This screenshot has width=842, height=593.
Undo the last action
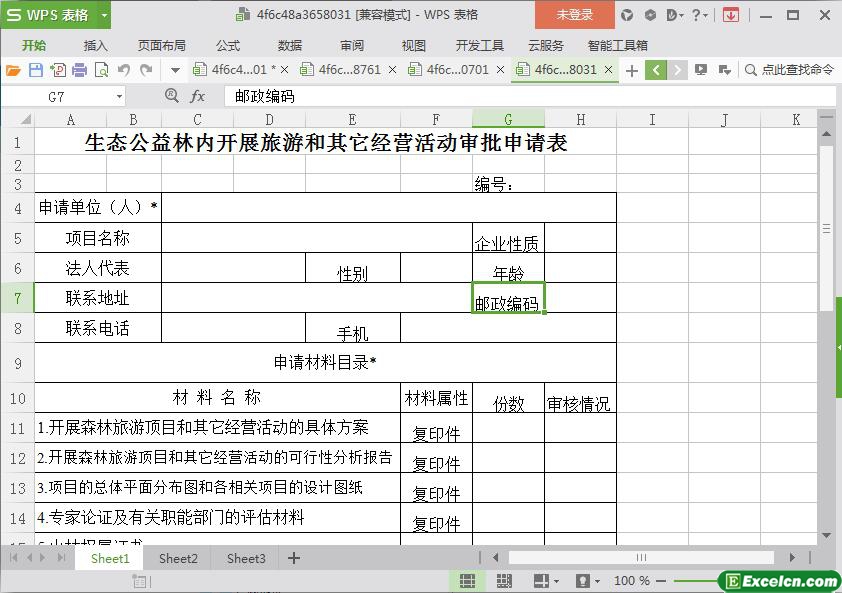pyautogui.click(x=124, y=70)
